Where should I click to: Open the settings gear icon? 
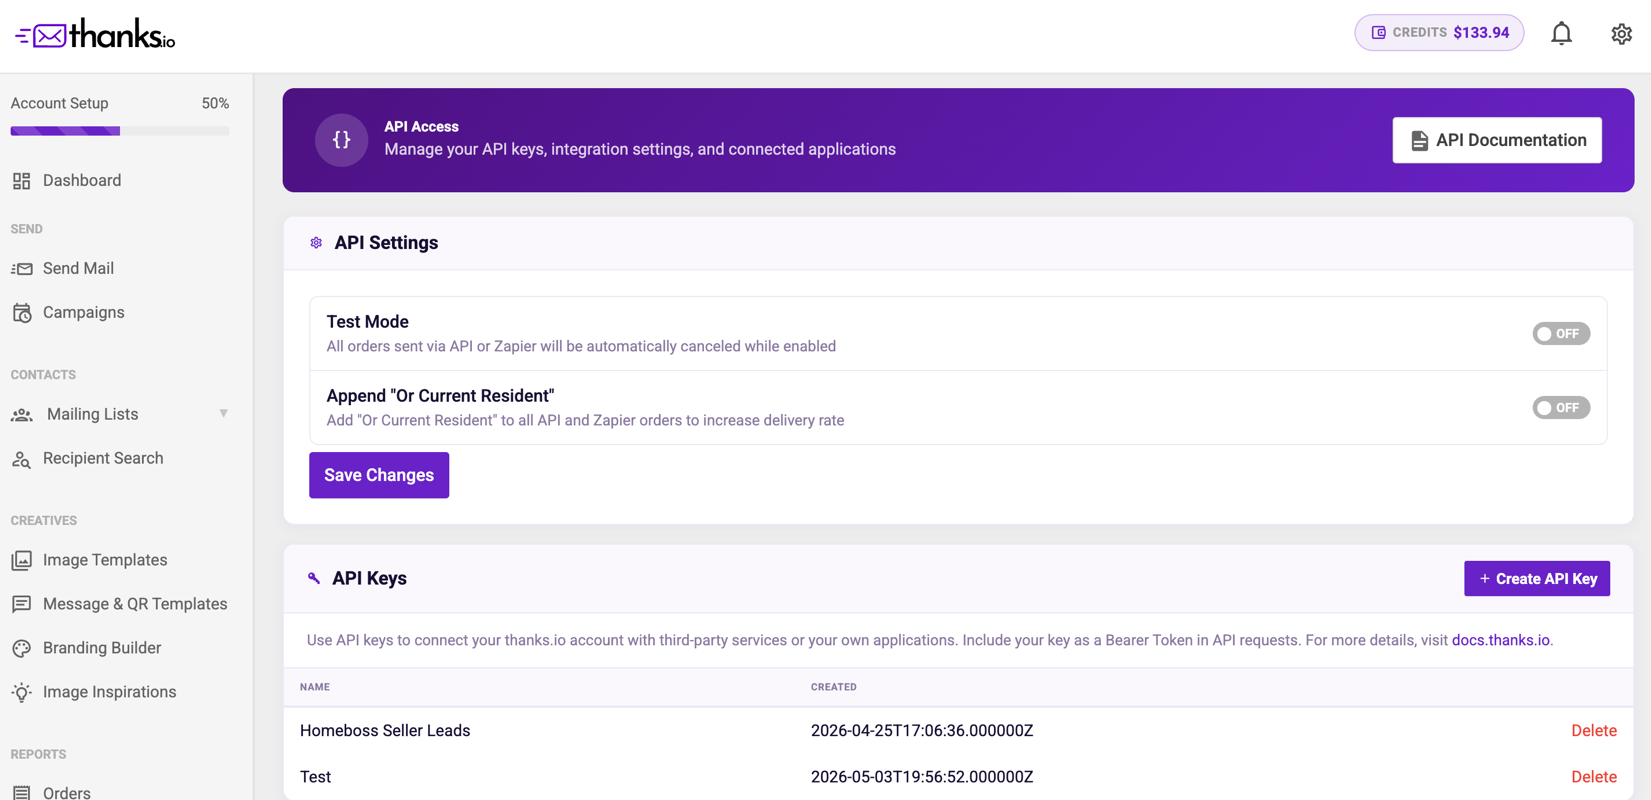click(x=1621, y=33)
